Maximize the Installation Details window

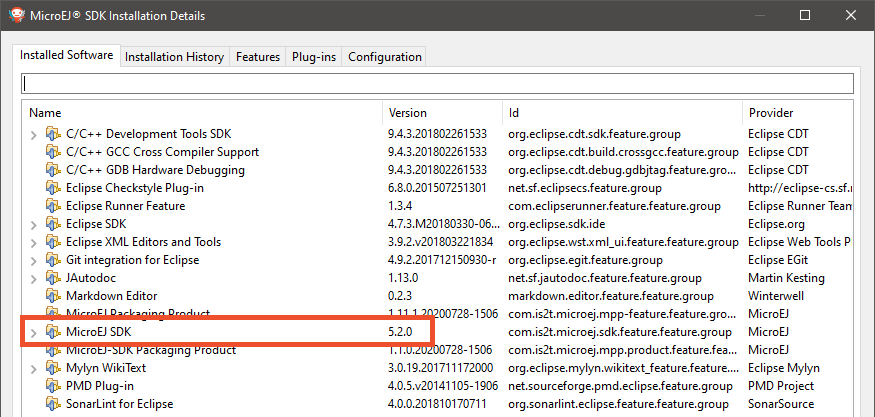click(805, 16)
